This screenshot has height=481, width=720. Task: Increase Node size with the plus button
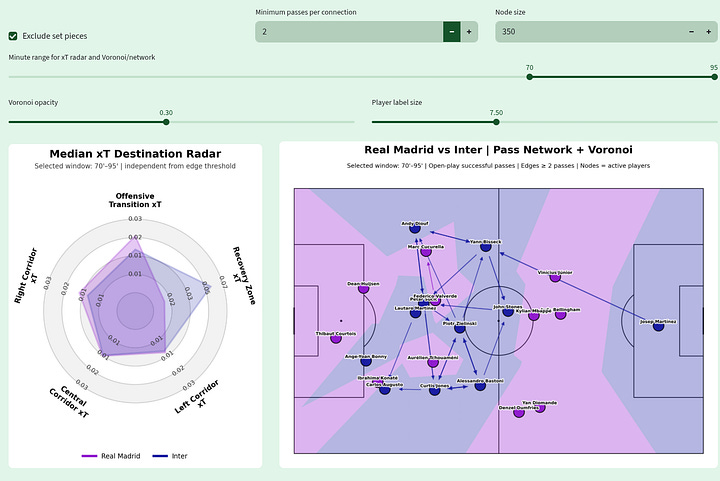pos(709,32)
